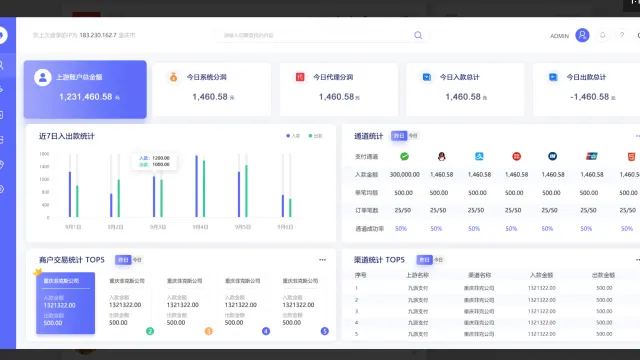Click the 9月3日 chart tooltip
Viewport: 640px width, 360px height.
click(154, 161)
